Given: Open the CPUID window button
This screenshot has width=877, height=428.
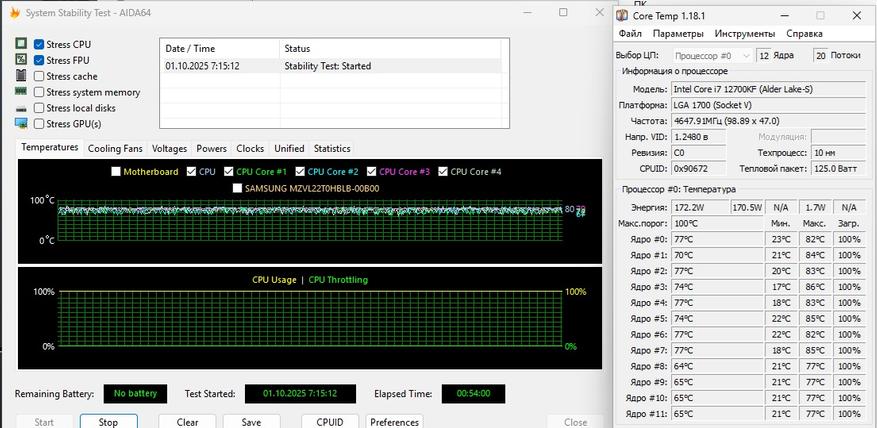Looking at the screenshot, I should tap(330, 421).
